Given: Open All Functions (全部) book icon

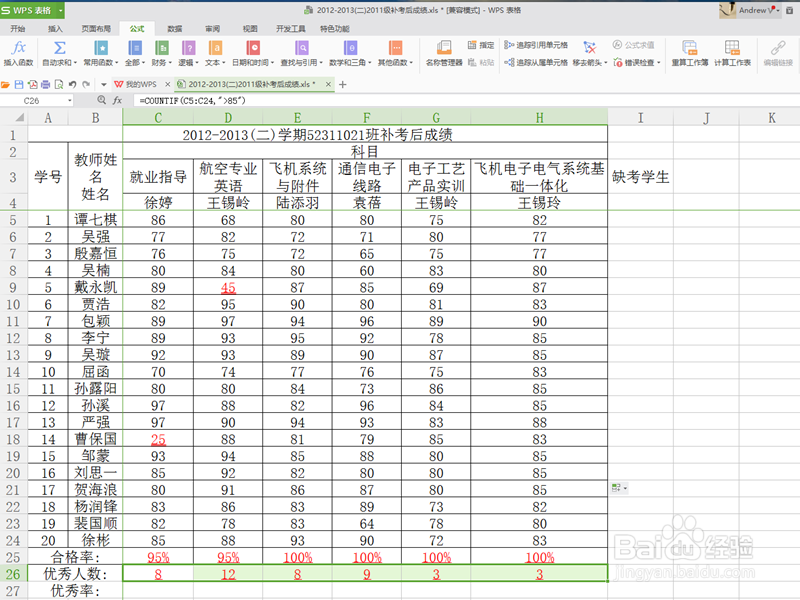Looking at the screenshot, I should [x=135, y=48].
